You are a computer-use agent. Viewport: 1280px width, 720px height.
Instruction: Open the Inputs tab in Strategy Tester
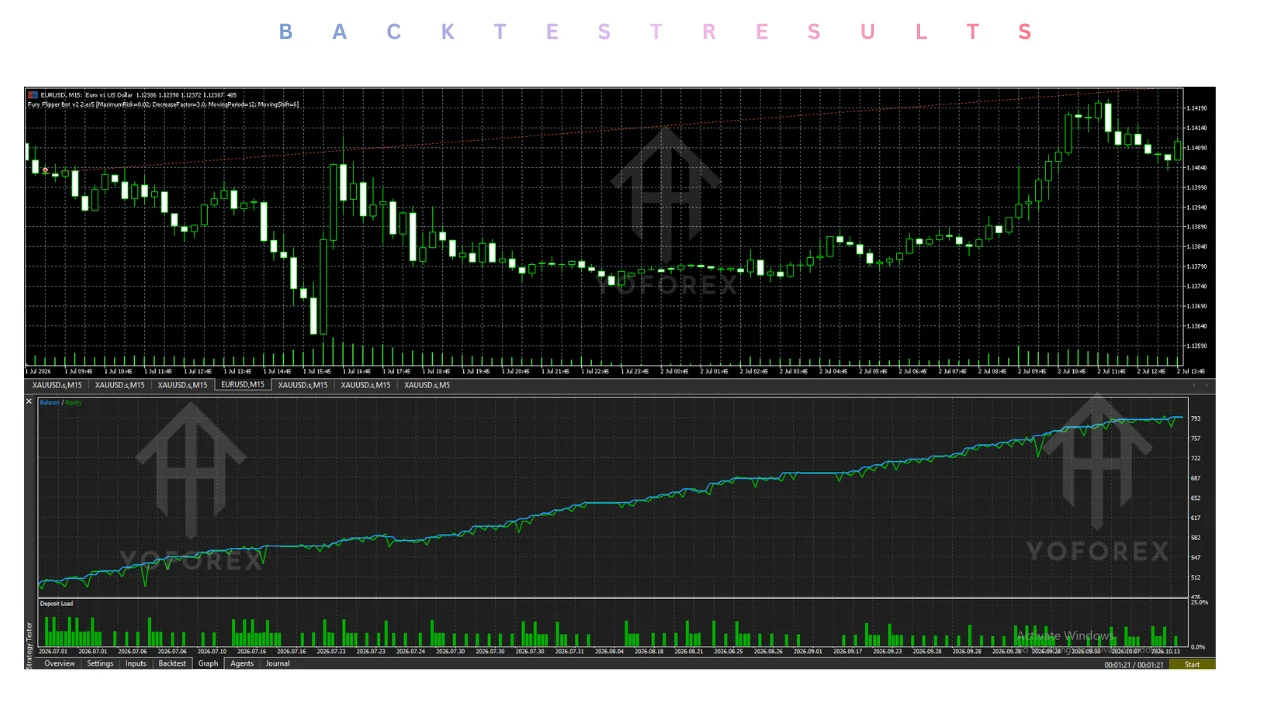(x=136, y=663)
